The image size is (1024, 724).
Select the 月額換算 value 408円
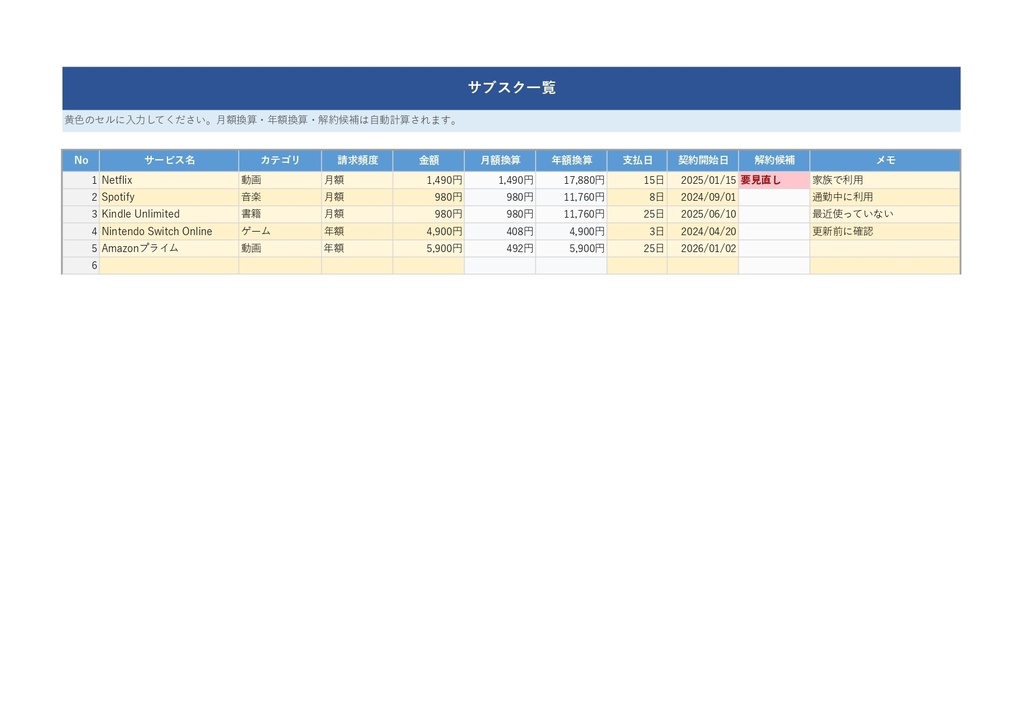click(500, 231)
